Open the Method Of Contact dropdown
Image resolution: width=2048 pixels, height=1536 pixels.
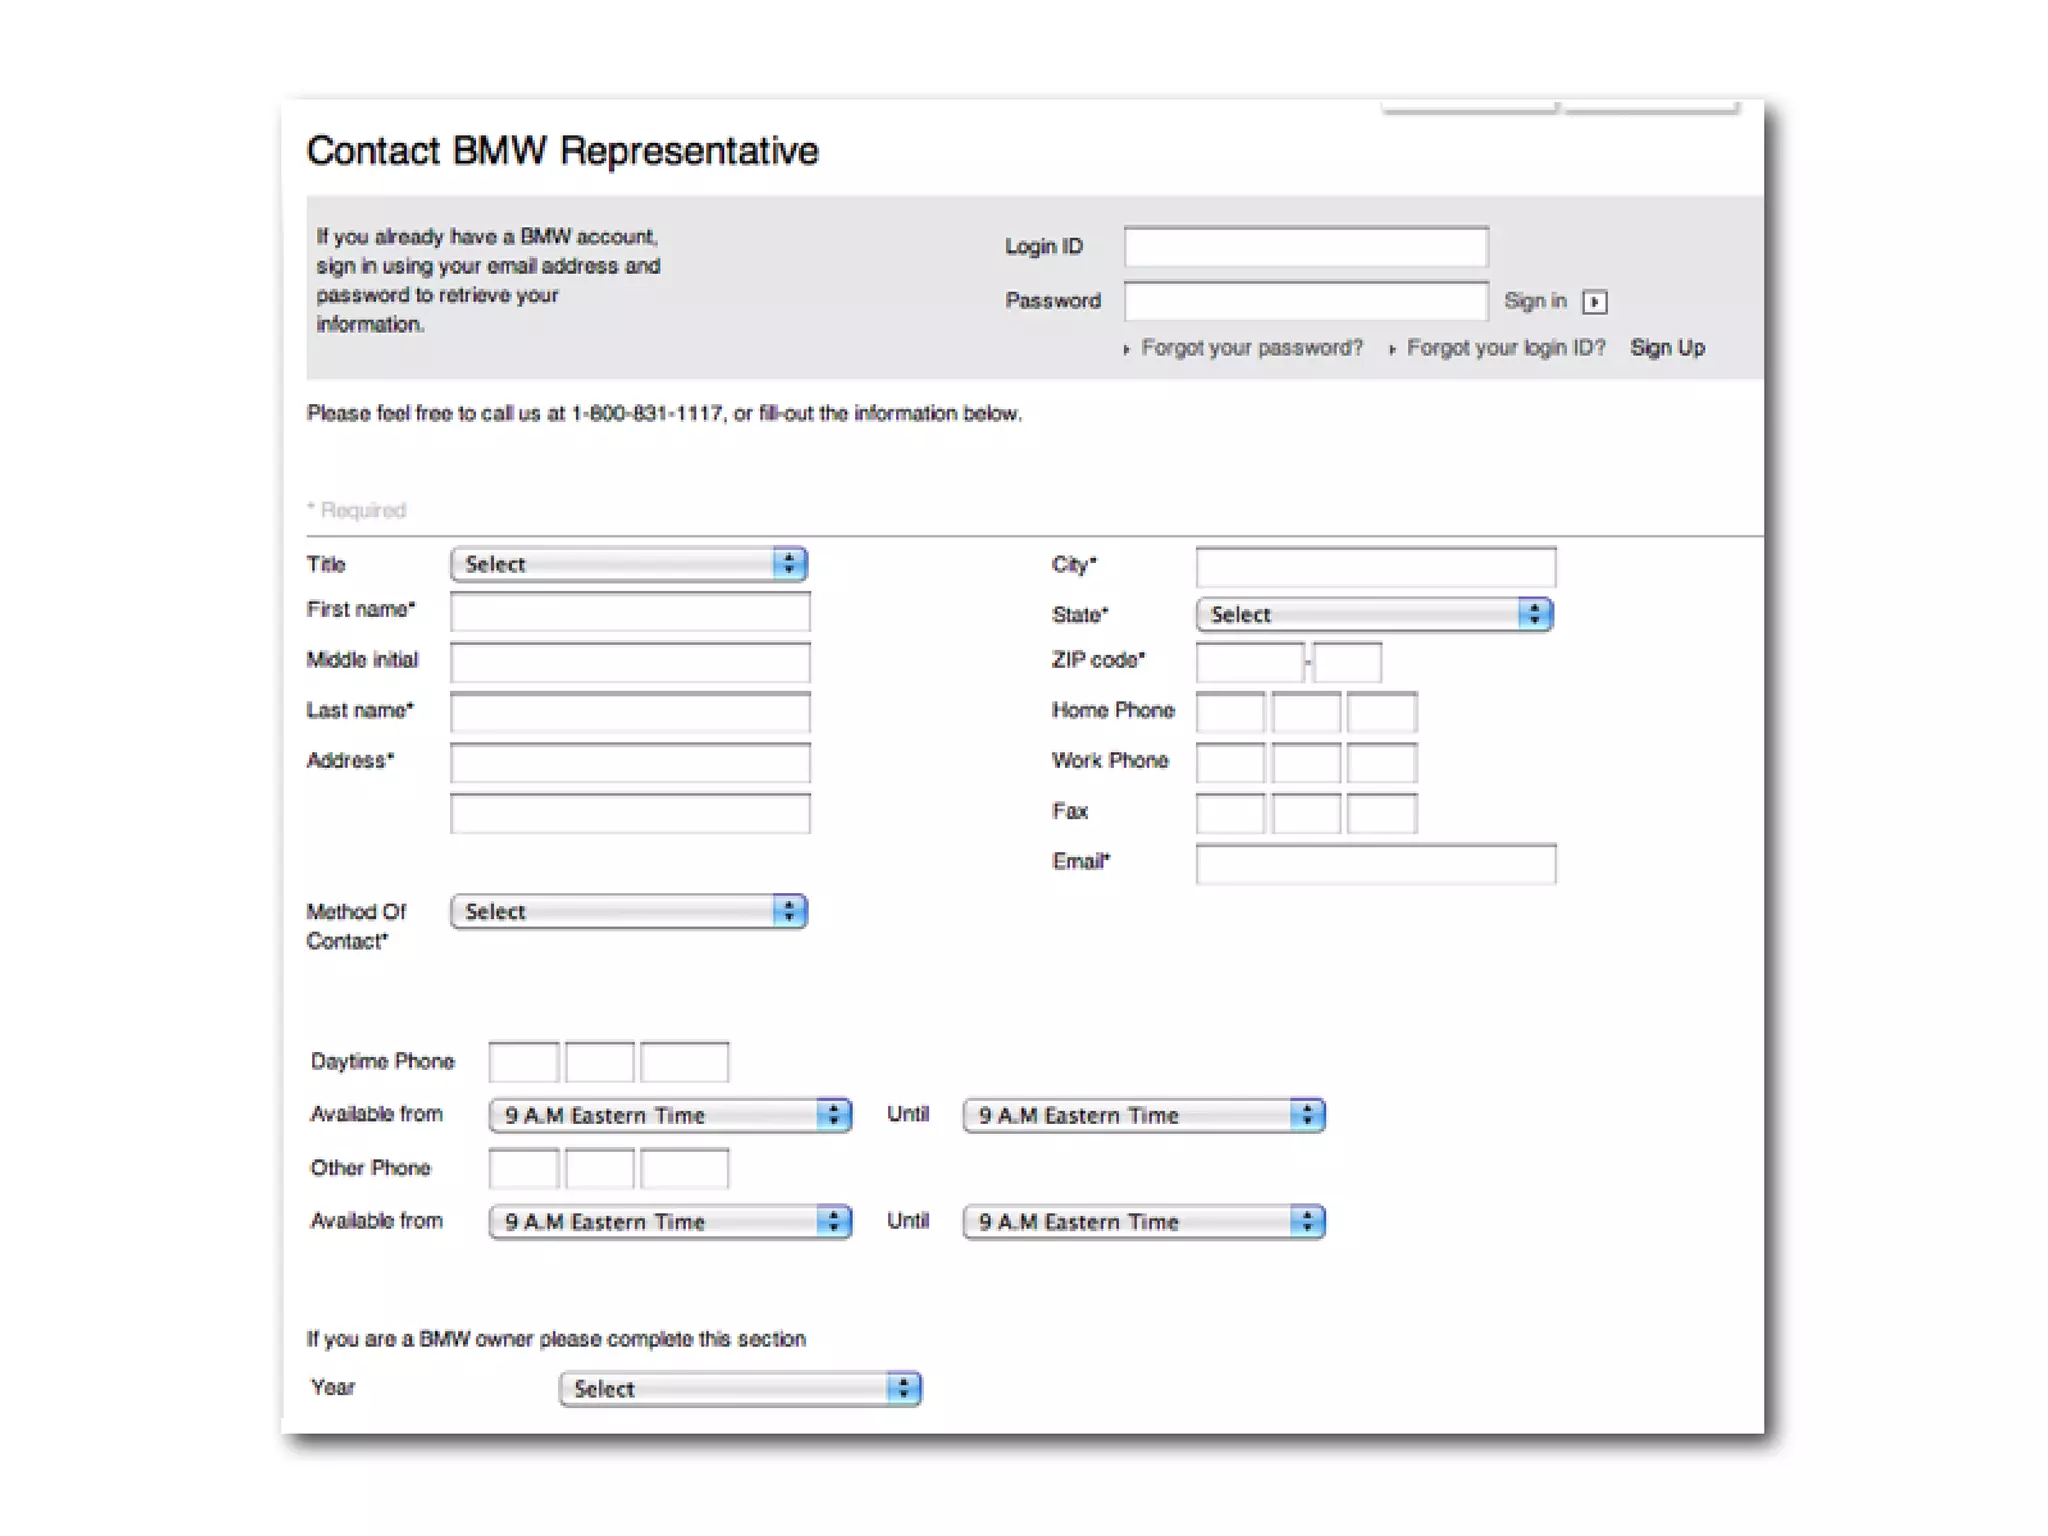coord(628,911)
